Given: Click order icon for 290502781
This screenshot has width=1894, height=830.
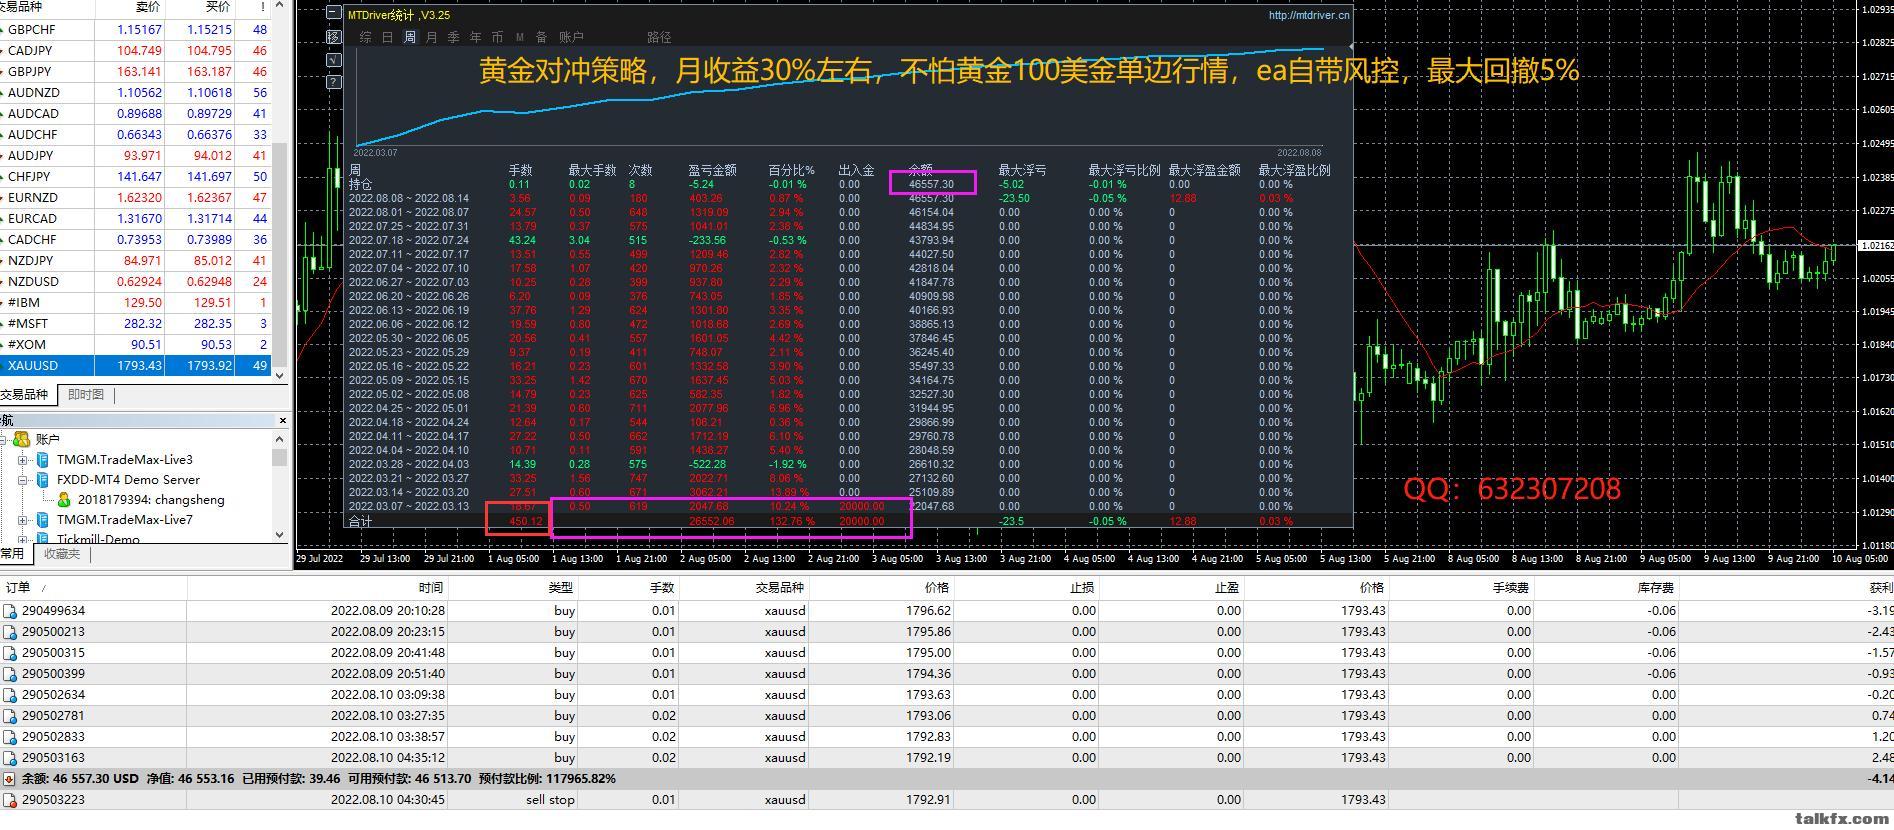Looking at the screenshot, I should 10,716.
